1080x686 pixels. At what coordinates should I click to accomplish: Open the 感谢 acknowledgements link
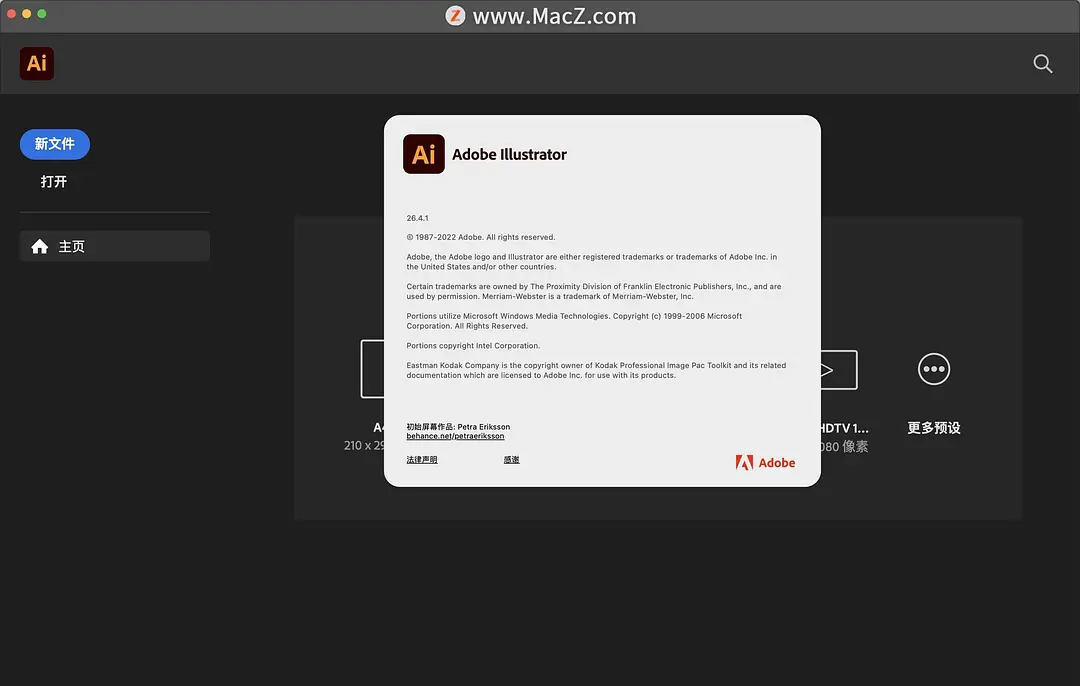(x=511, y=459)
